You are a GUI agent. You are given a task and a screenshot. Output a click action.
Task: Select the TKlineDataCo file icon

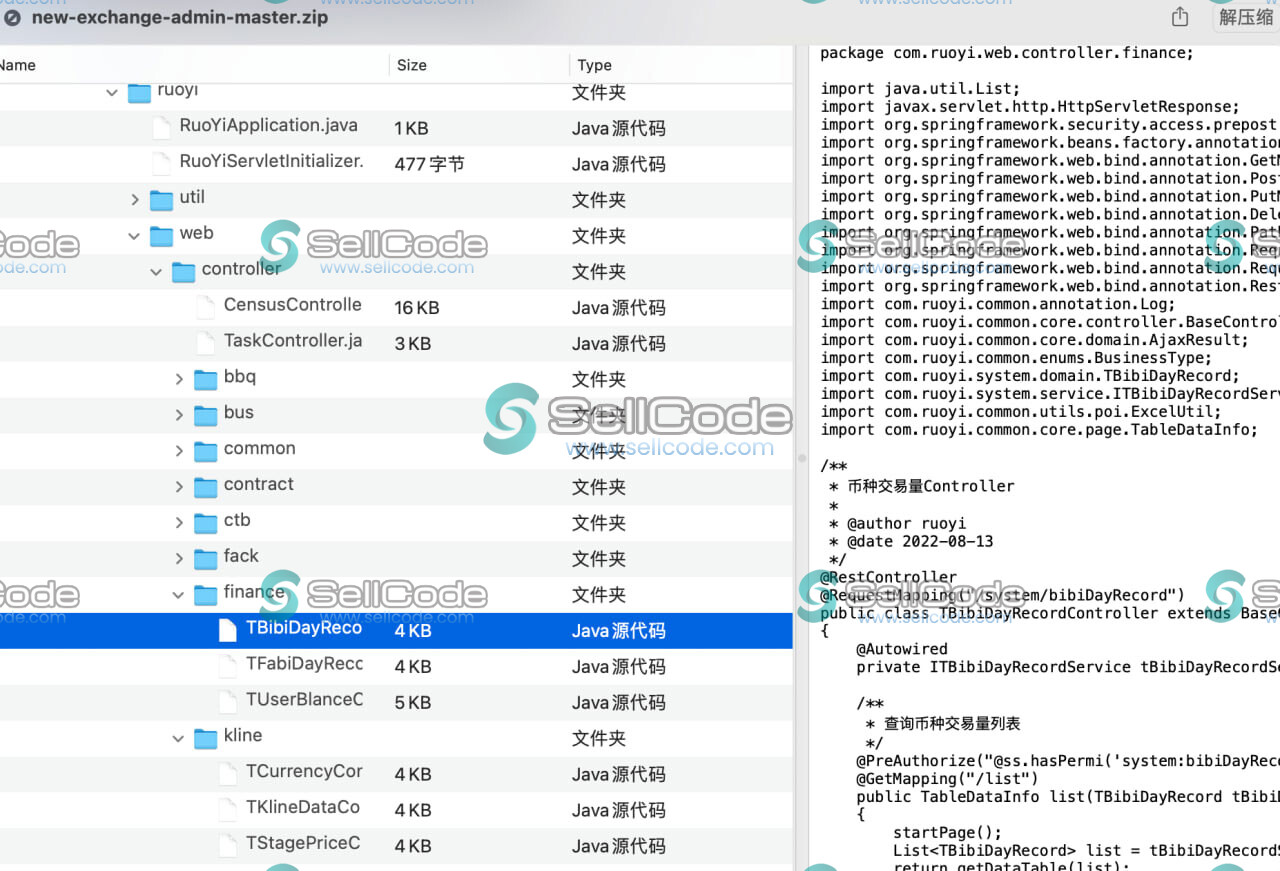227,810
